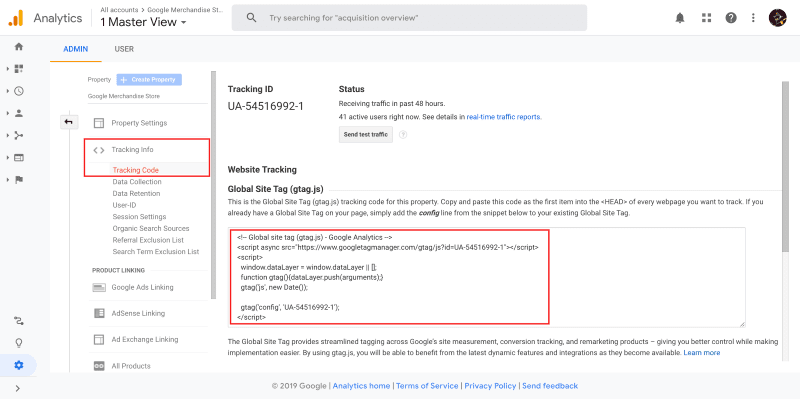Open the apps grid icon
Screen dimensions: 800x399
tap(706, 18)
